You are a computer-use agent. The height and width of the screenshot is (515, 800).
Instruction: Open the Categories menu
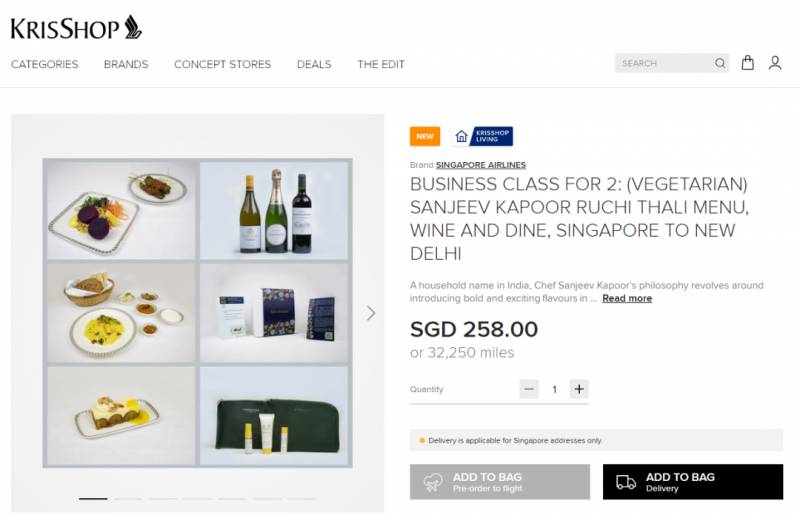point(44,64)
